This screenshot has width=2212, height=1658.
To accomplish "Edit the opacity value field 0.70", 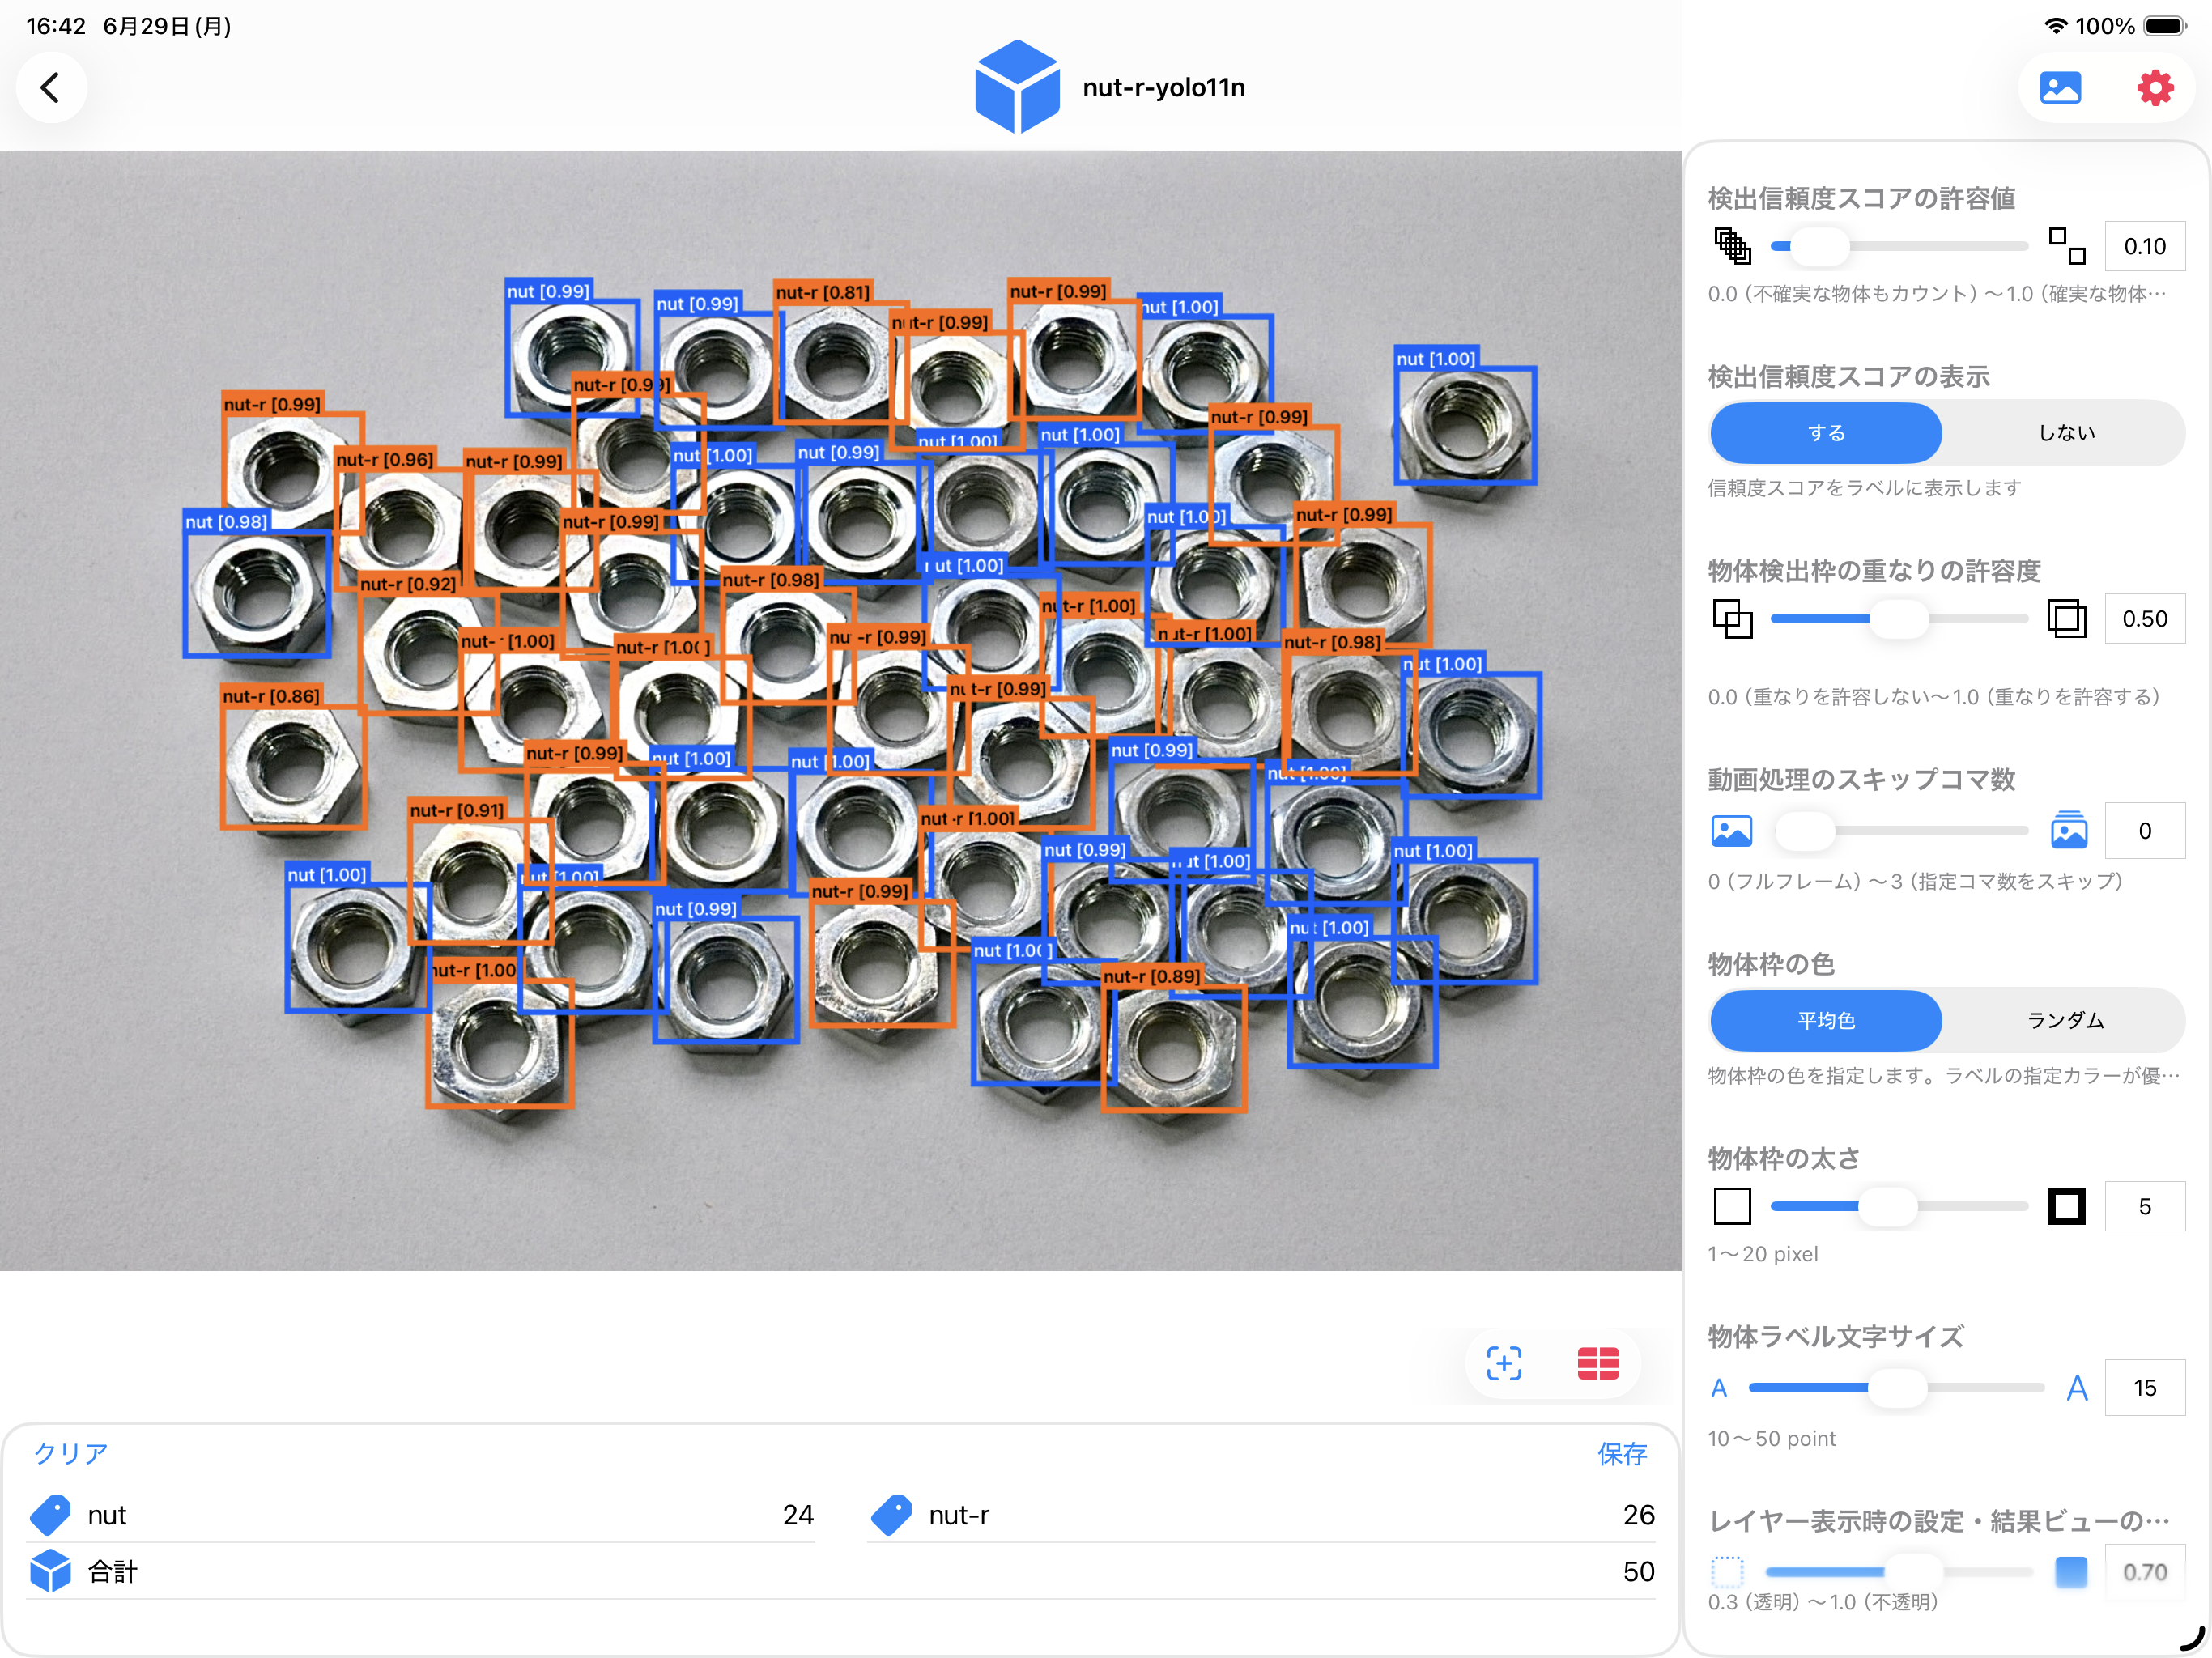I will (x=2144, y=1572).
